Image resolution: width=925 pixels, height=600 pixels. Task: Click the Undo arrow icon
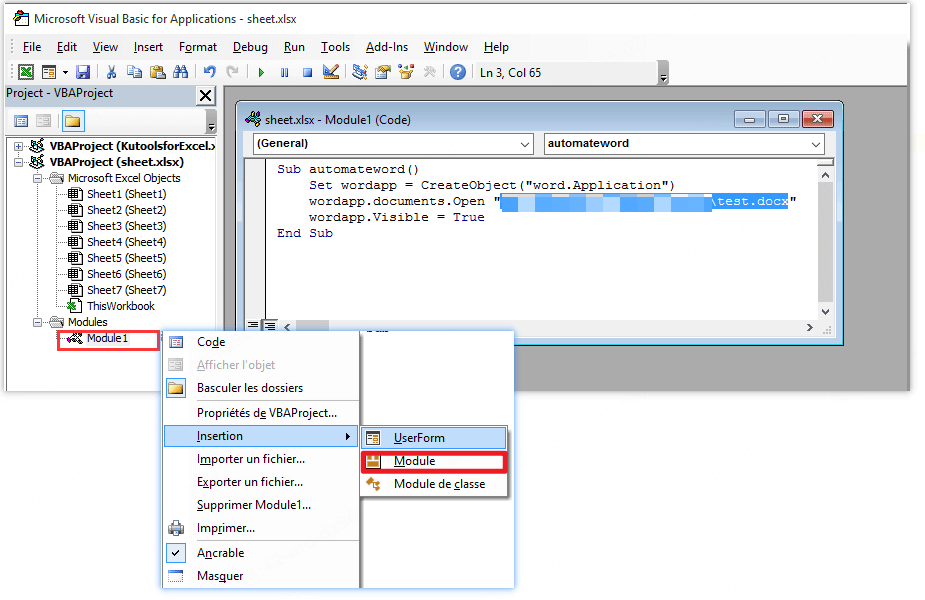pyautogui.click(x=209, y=72)
